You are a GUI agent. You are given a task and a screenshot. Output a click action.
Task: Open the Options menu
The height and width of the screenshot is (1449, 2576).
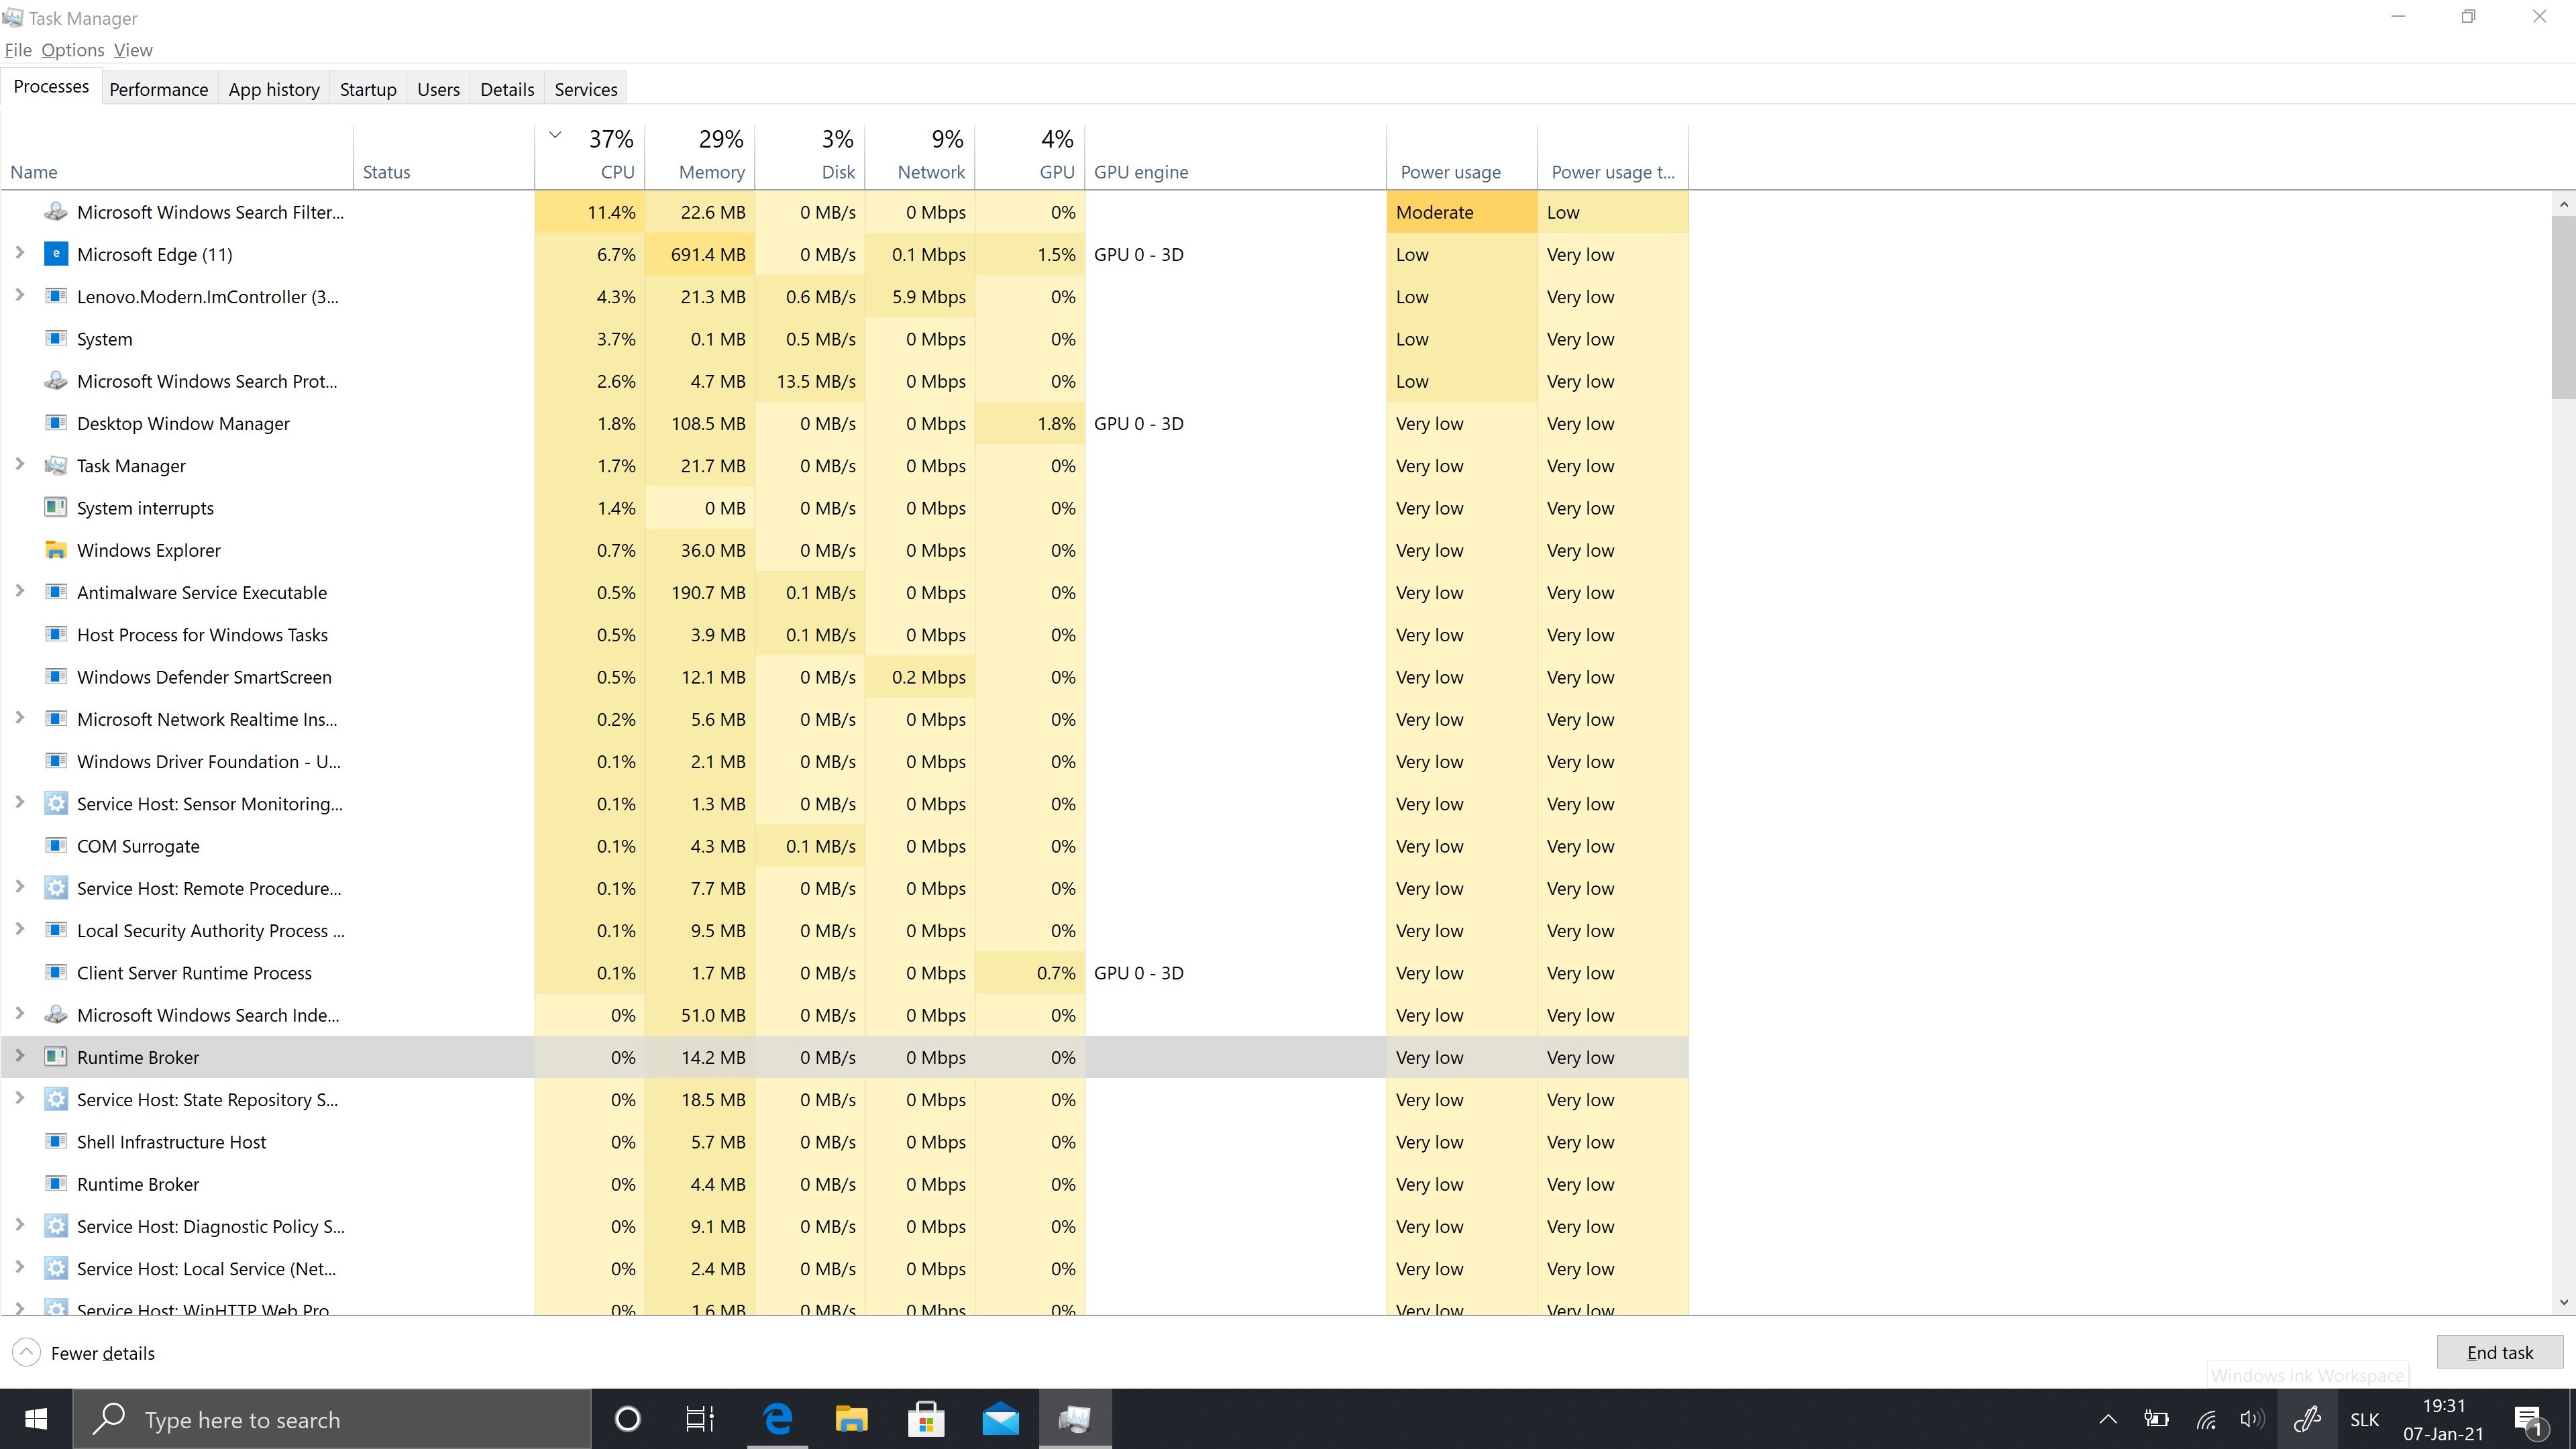pos(72,50)
